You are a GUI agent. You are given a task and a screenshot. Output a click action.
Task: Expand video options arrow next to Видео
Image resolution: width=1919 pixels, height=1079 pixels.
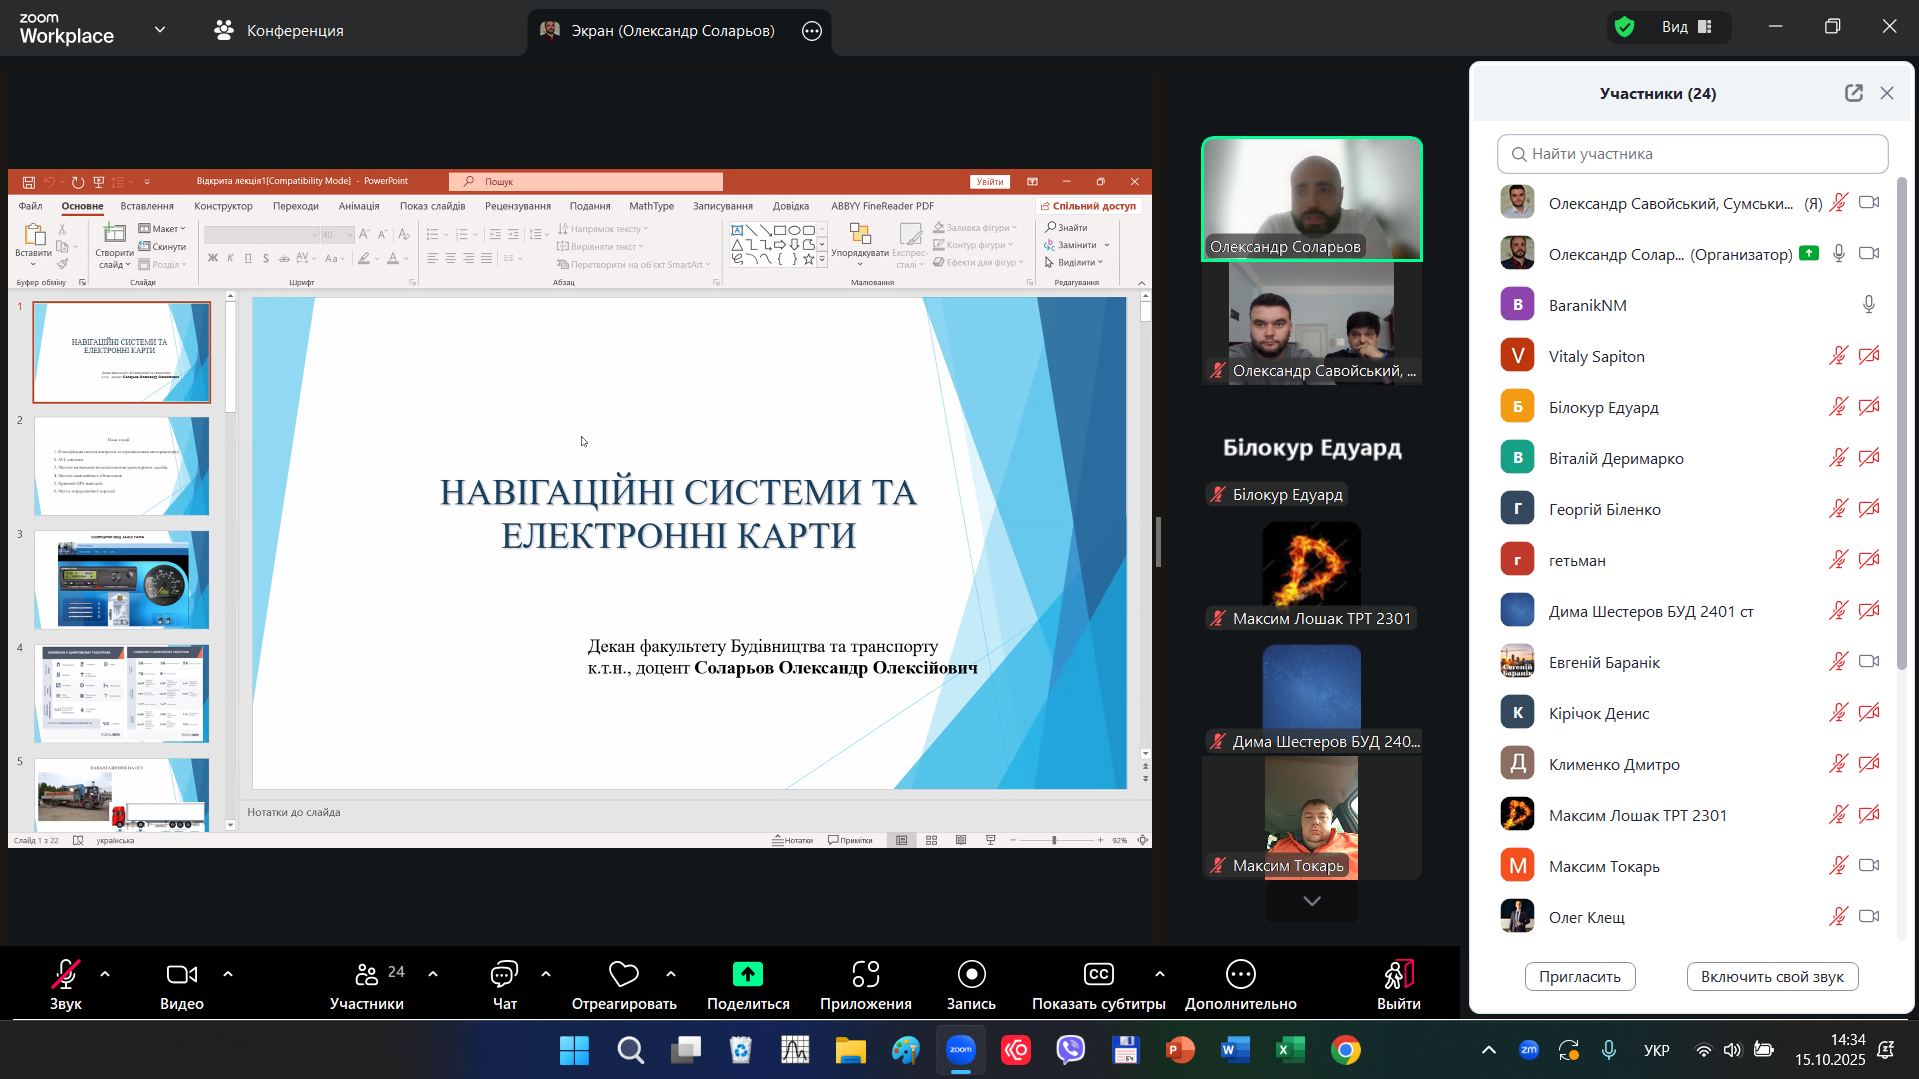point(228,974)
